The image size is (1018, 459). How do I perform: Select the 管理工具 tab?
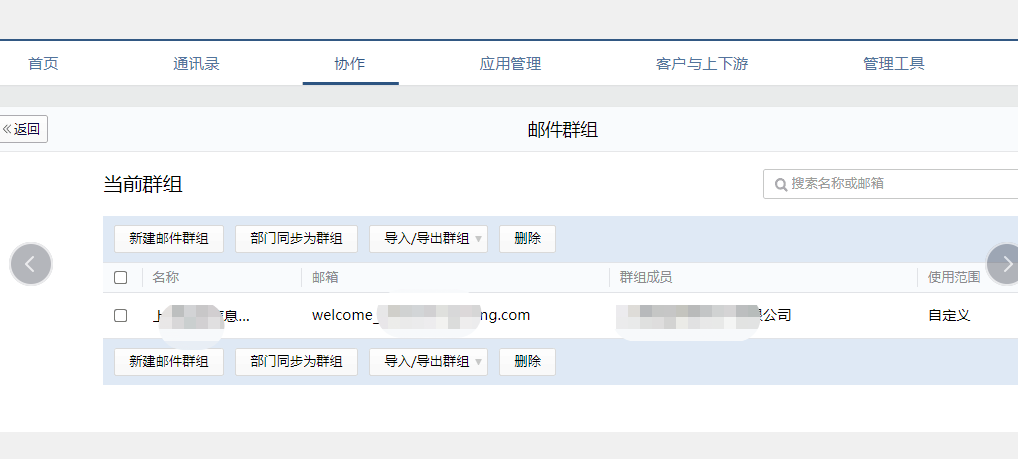click(x=894, y=64)
